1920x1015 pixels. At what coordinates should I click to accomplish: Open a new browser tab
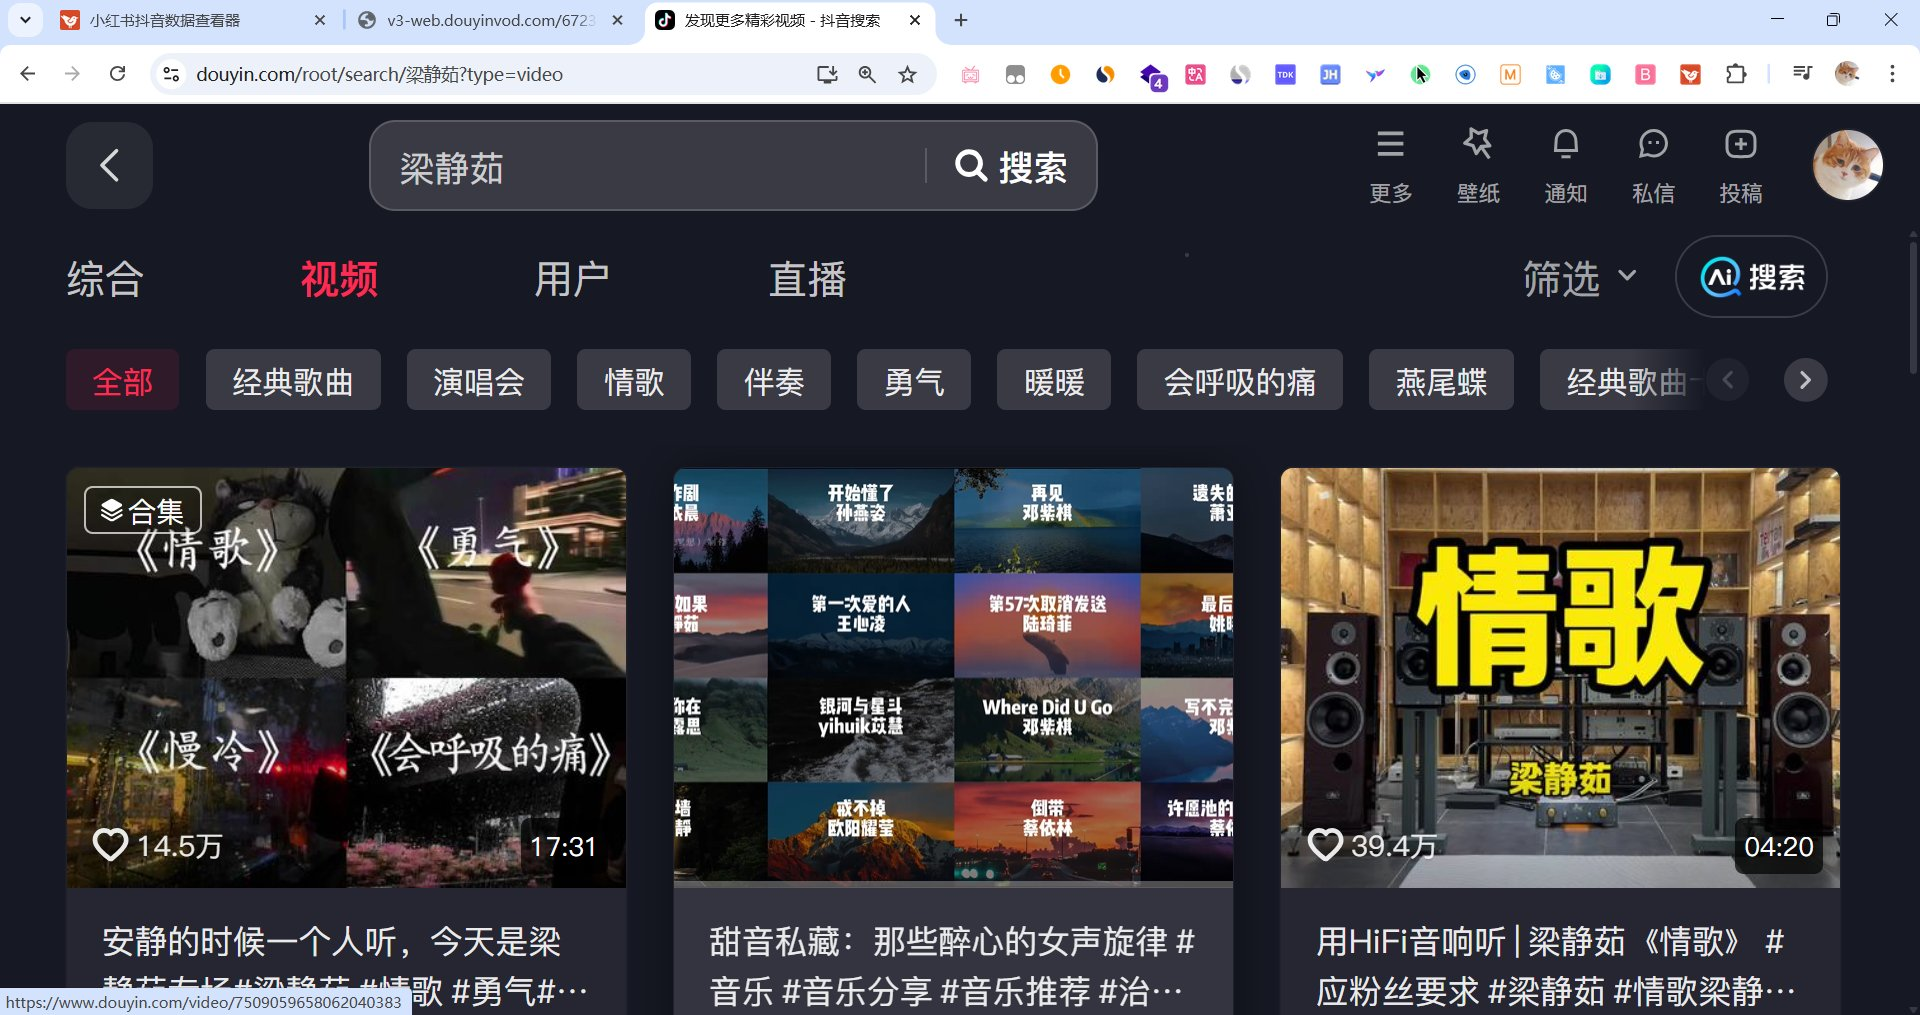[961, 20]
